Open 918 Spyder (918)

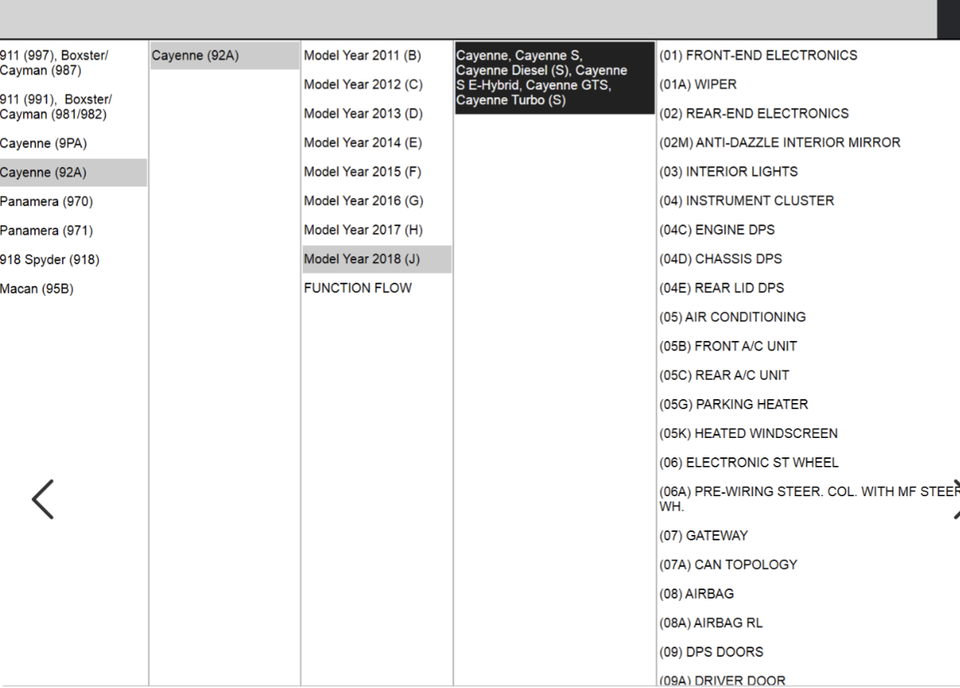[50, 260]
